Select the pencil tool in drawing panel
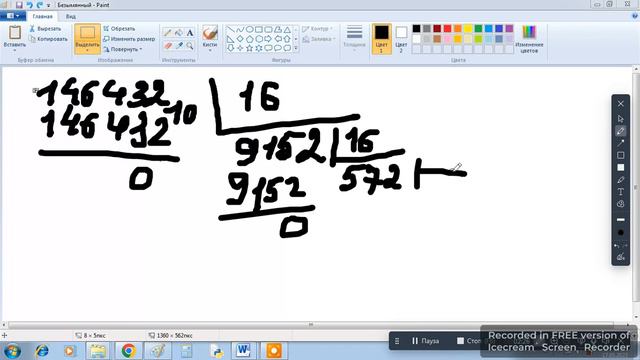The height and width of the screenshot is (360, 640). coord(620,131)
